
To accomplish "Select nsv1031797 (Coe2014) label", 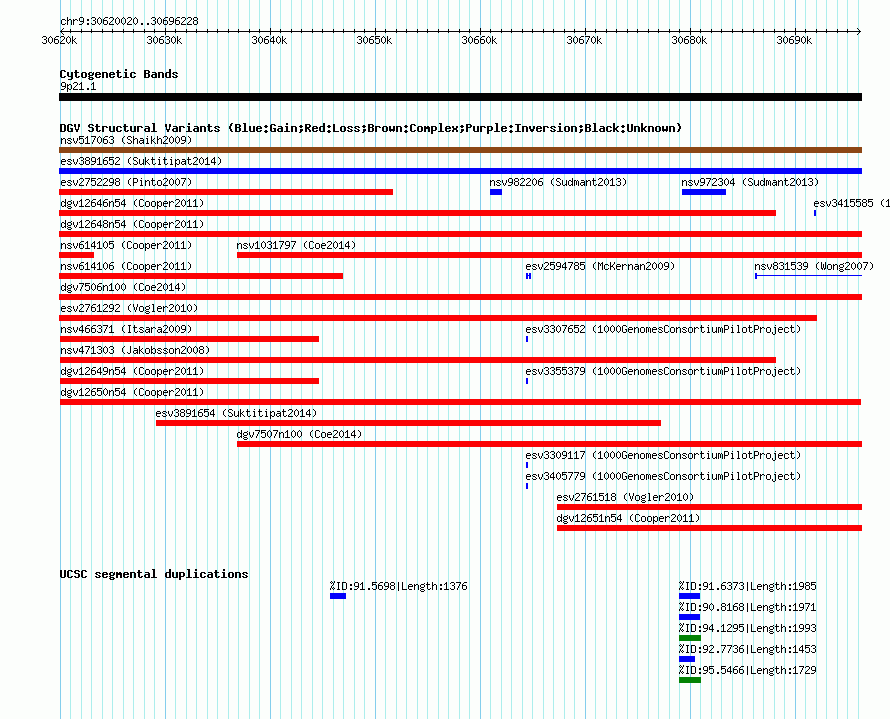I will click(x=296, y=245).
